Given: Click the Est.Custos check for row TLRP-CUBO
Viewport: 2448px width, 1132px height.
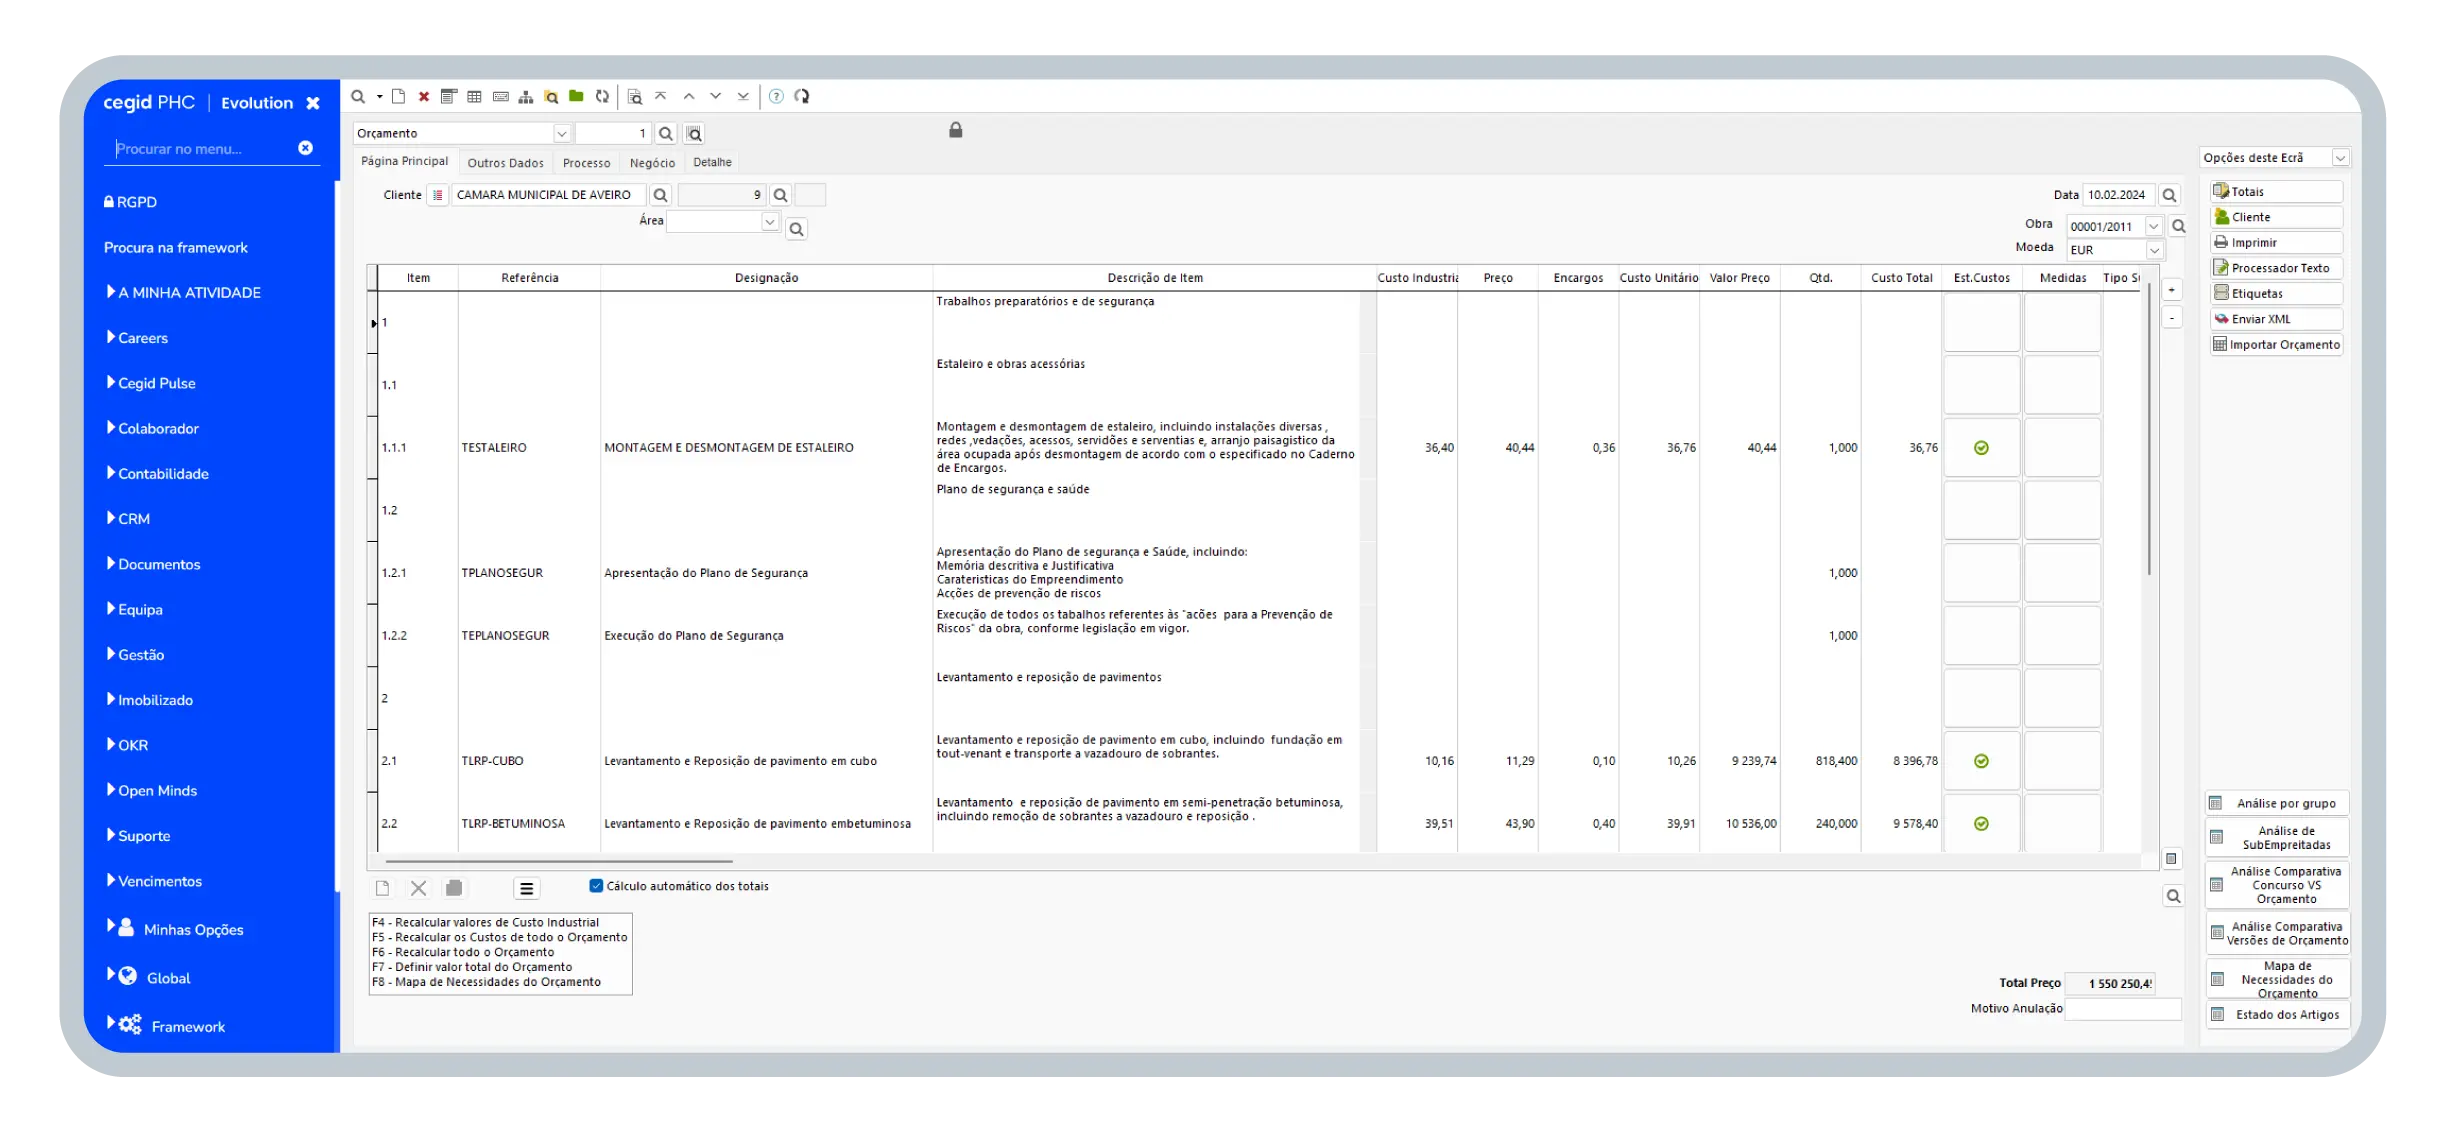Looking at the screenshot, I should coord(1981,761).
